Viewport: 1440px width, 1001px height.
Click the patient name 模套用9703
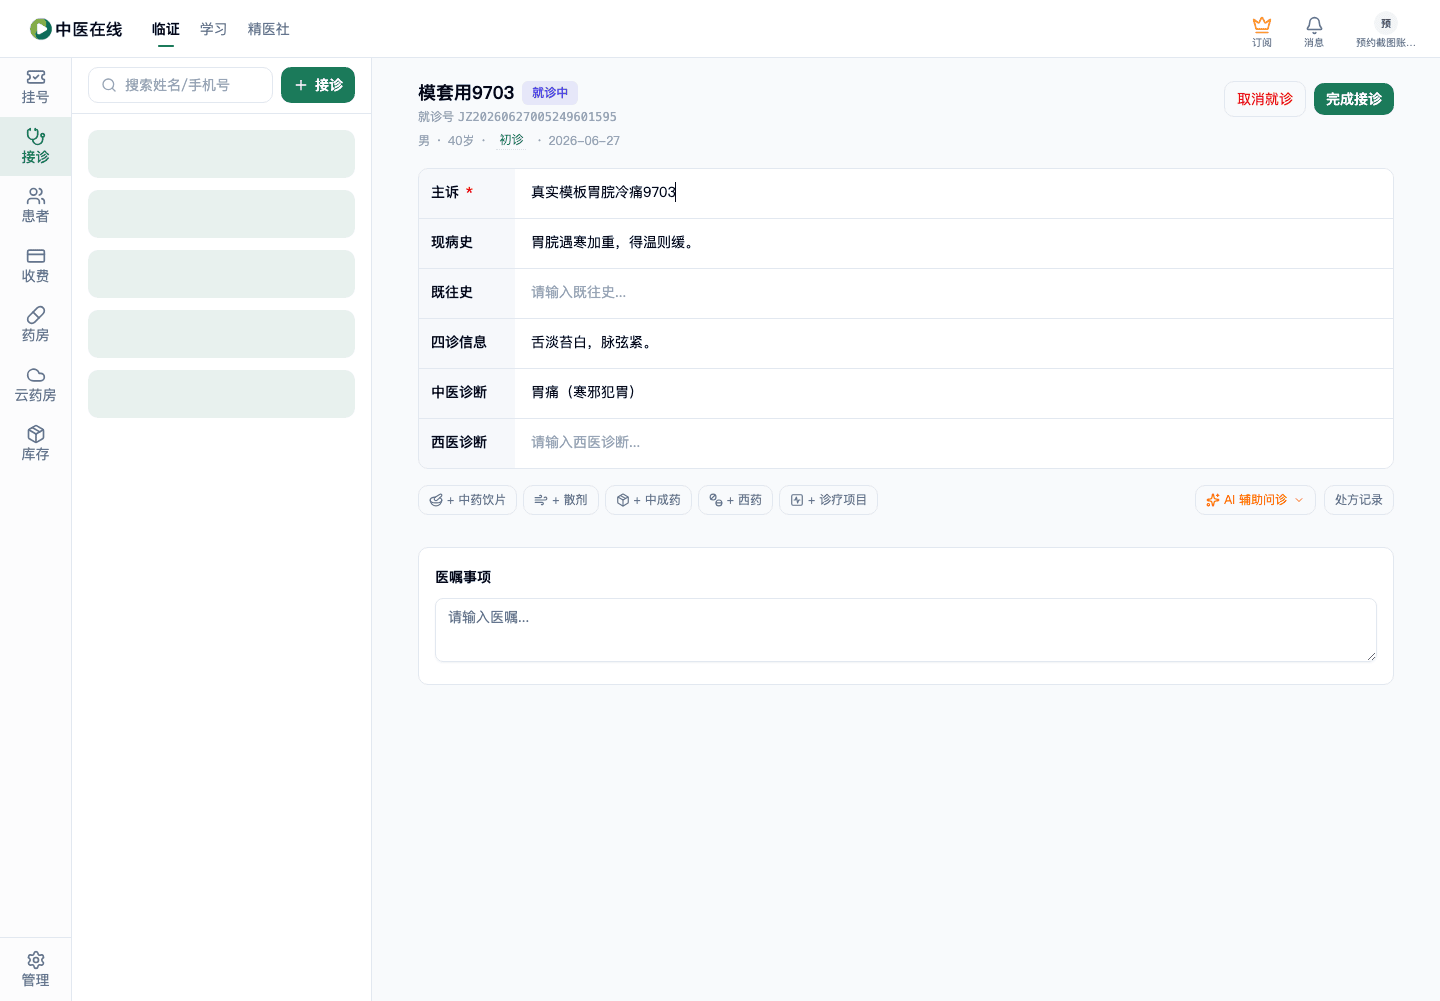click(x=466, y=93)
